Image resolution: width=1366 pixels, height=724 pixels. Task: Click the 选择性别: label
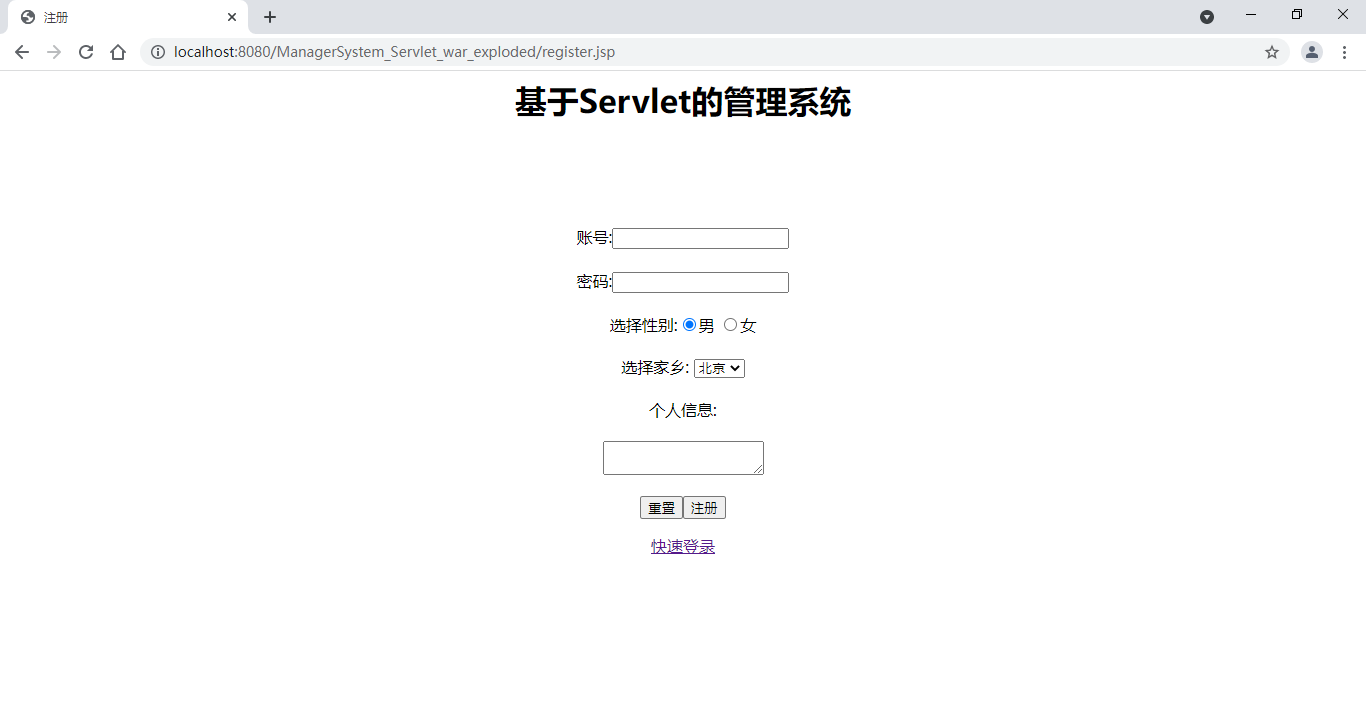[644, 325]
